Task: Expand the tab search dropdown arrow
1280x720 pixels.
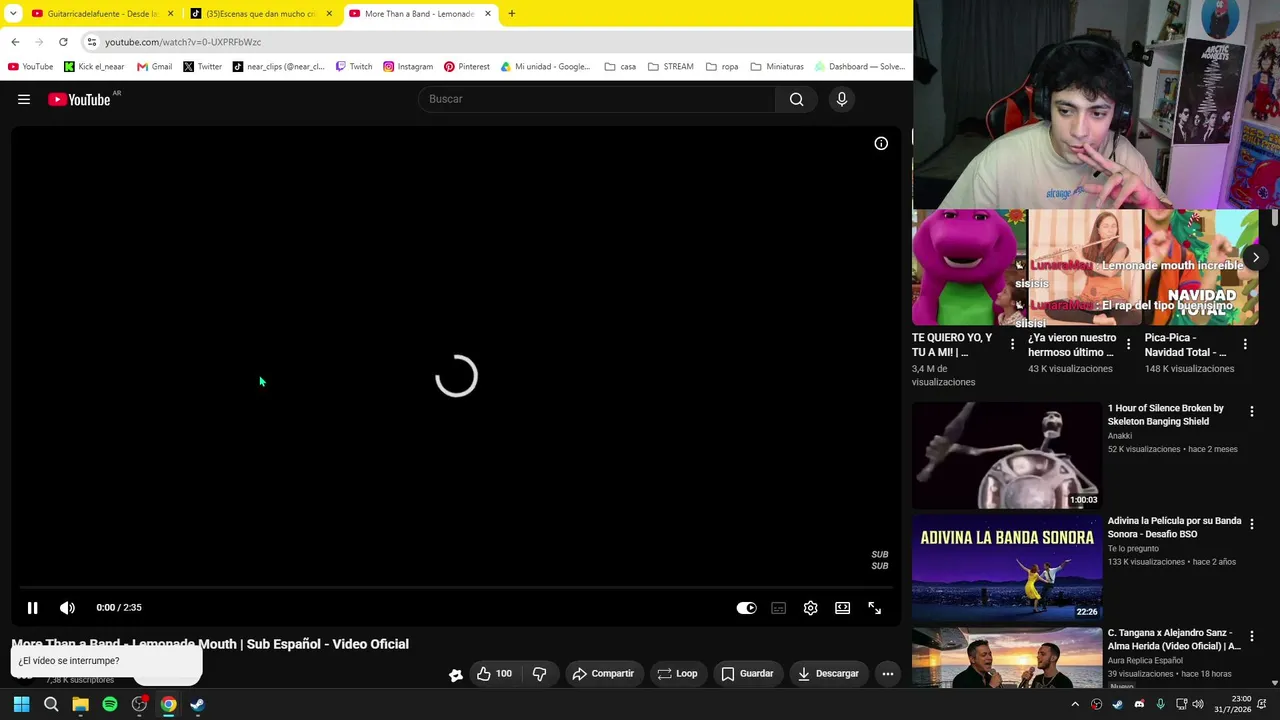Action: (x=13, y=14)
